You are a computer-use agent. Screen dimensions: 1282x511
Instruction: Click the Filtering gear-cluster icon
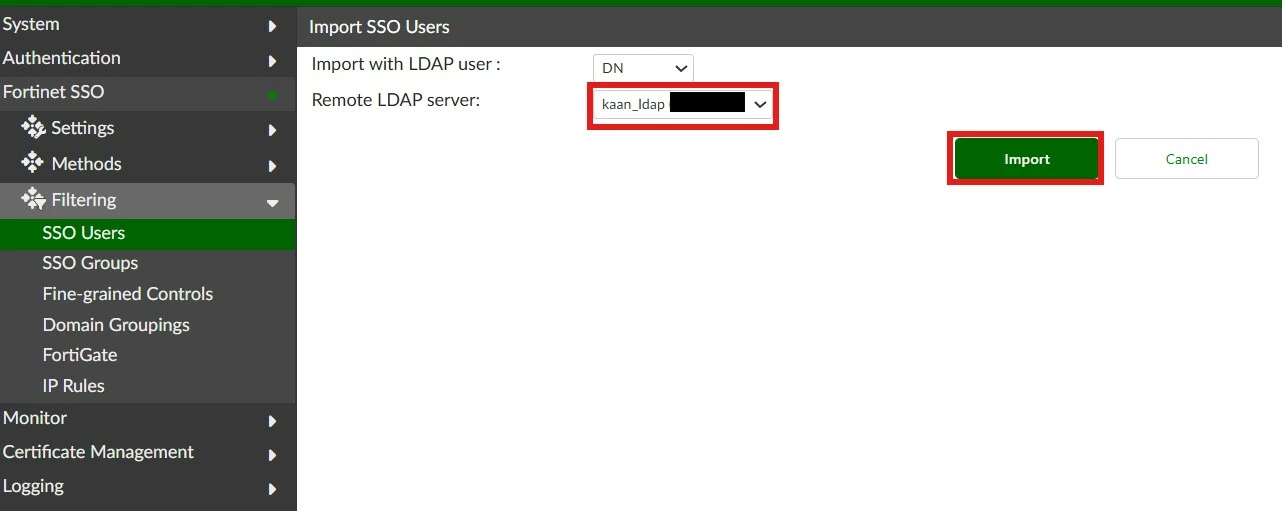click(x=34, y=199)
